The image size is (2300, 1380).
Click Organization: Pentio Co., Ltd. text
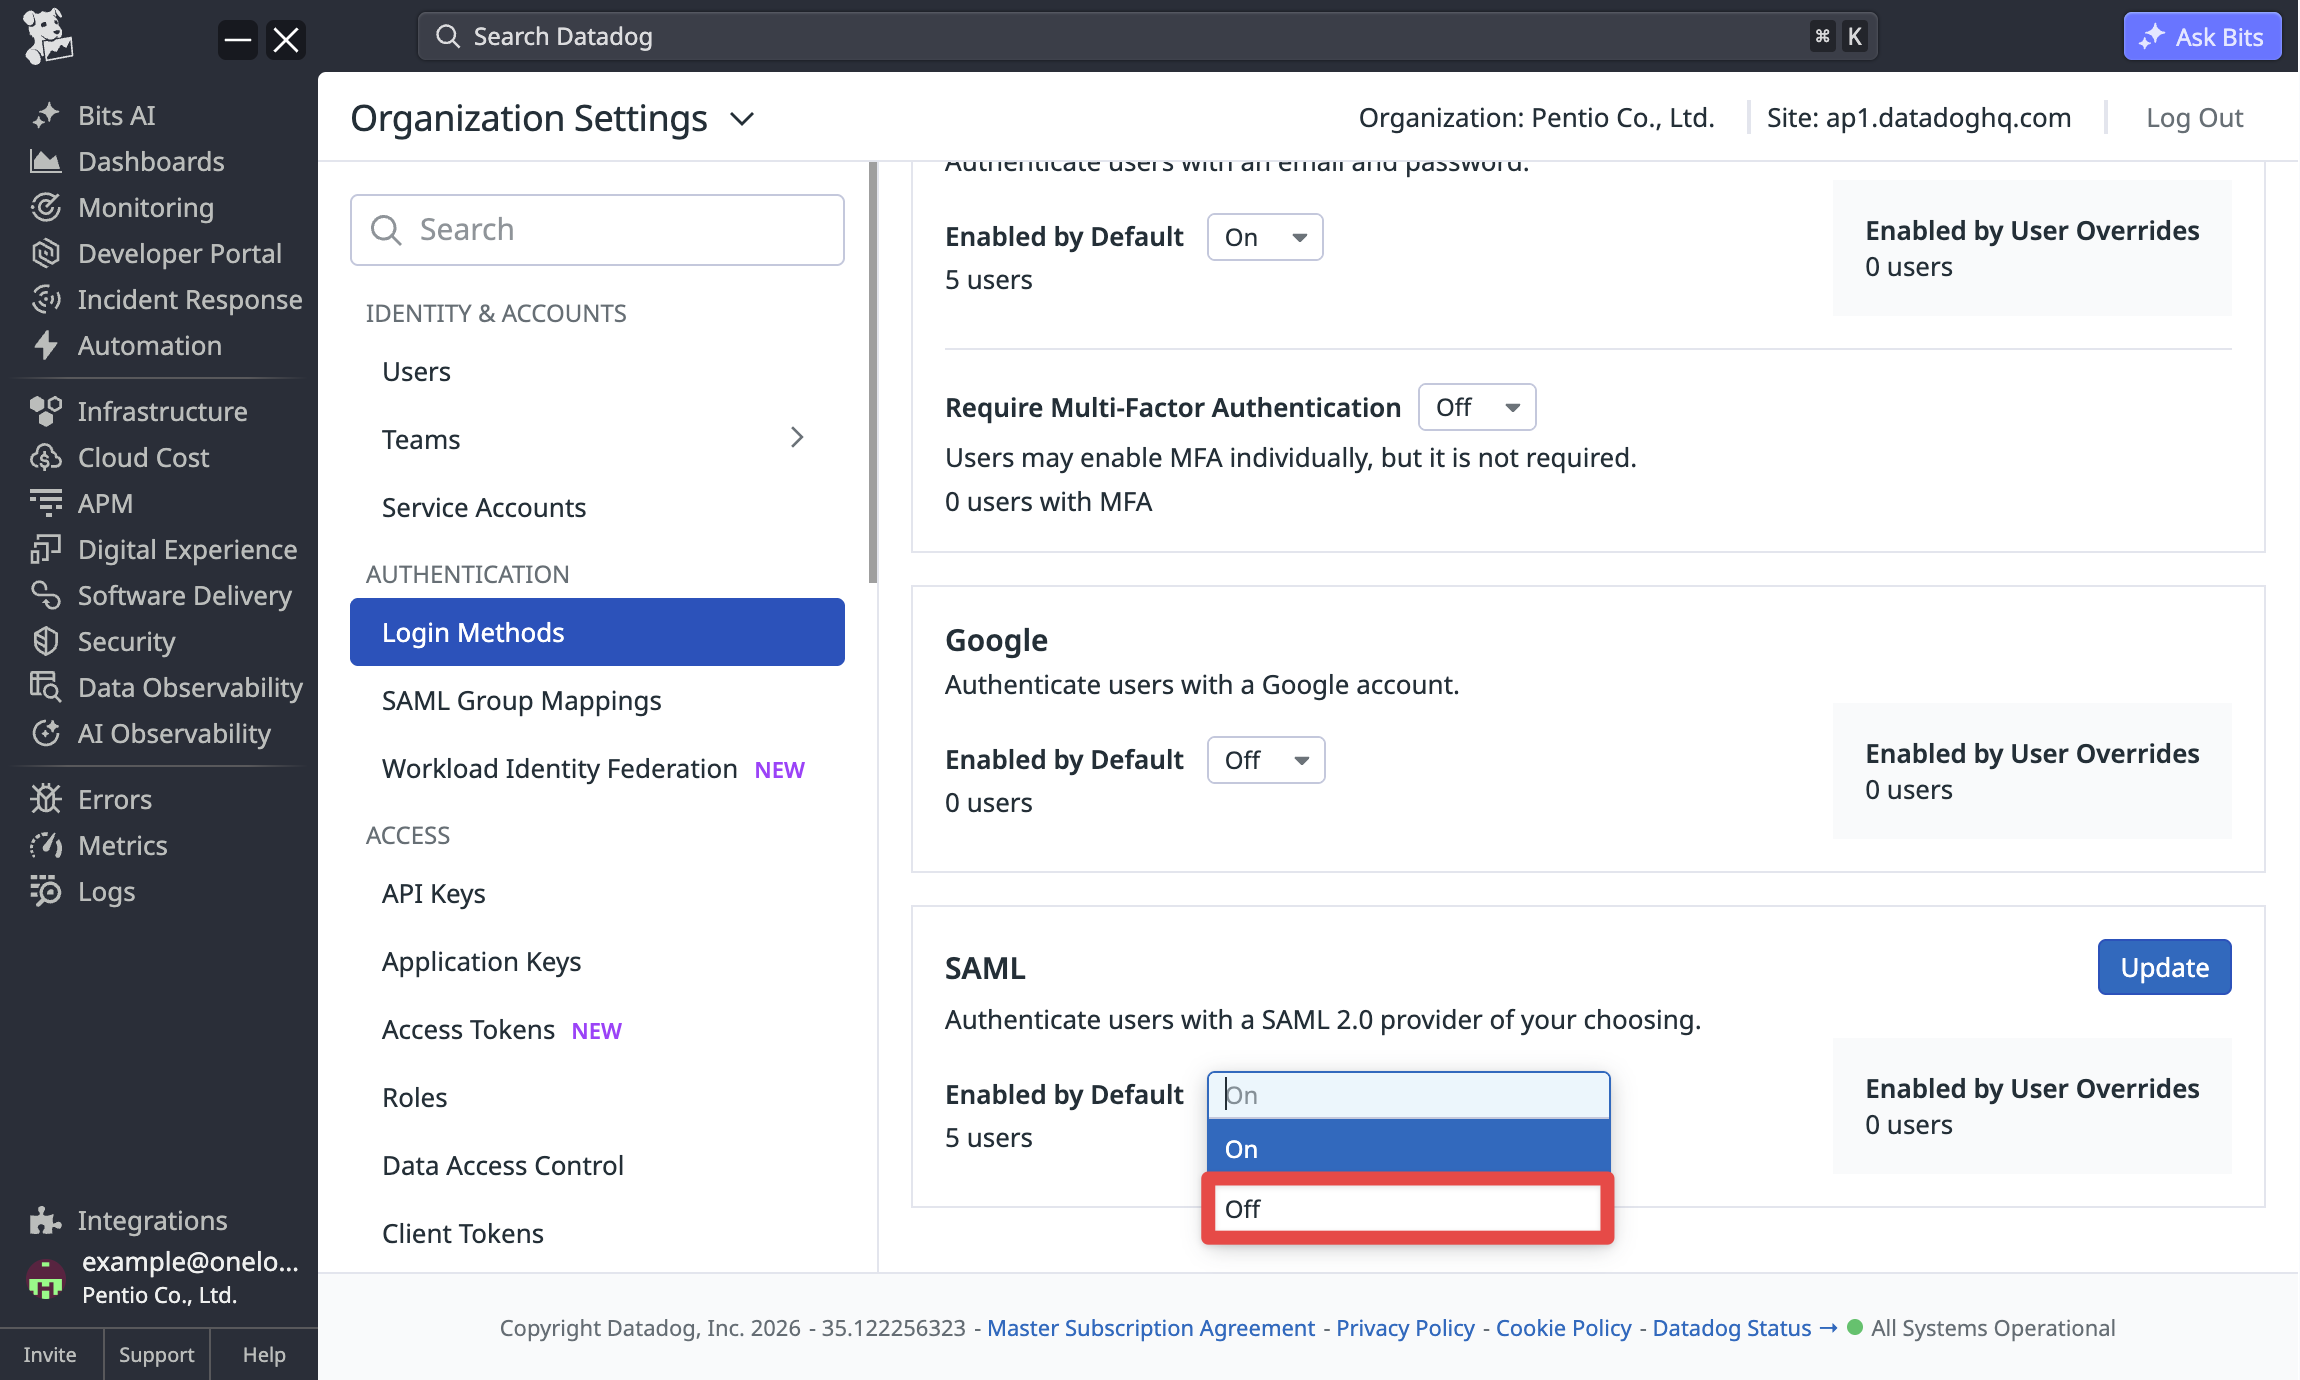[x=1536, y=118]
